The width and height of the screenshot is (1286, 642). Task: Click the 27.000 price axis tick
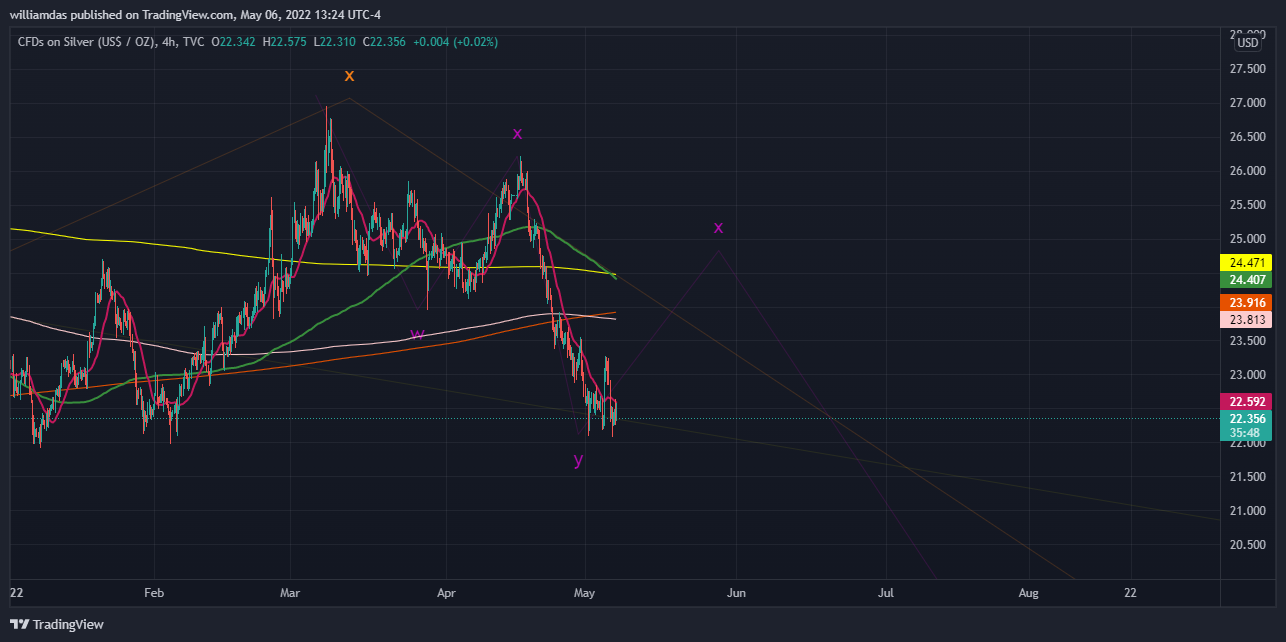[x=1248, y=103]
